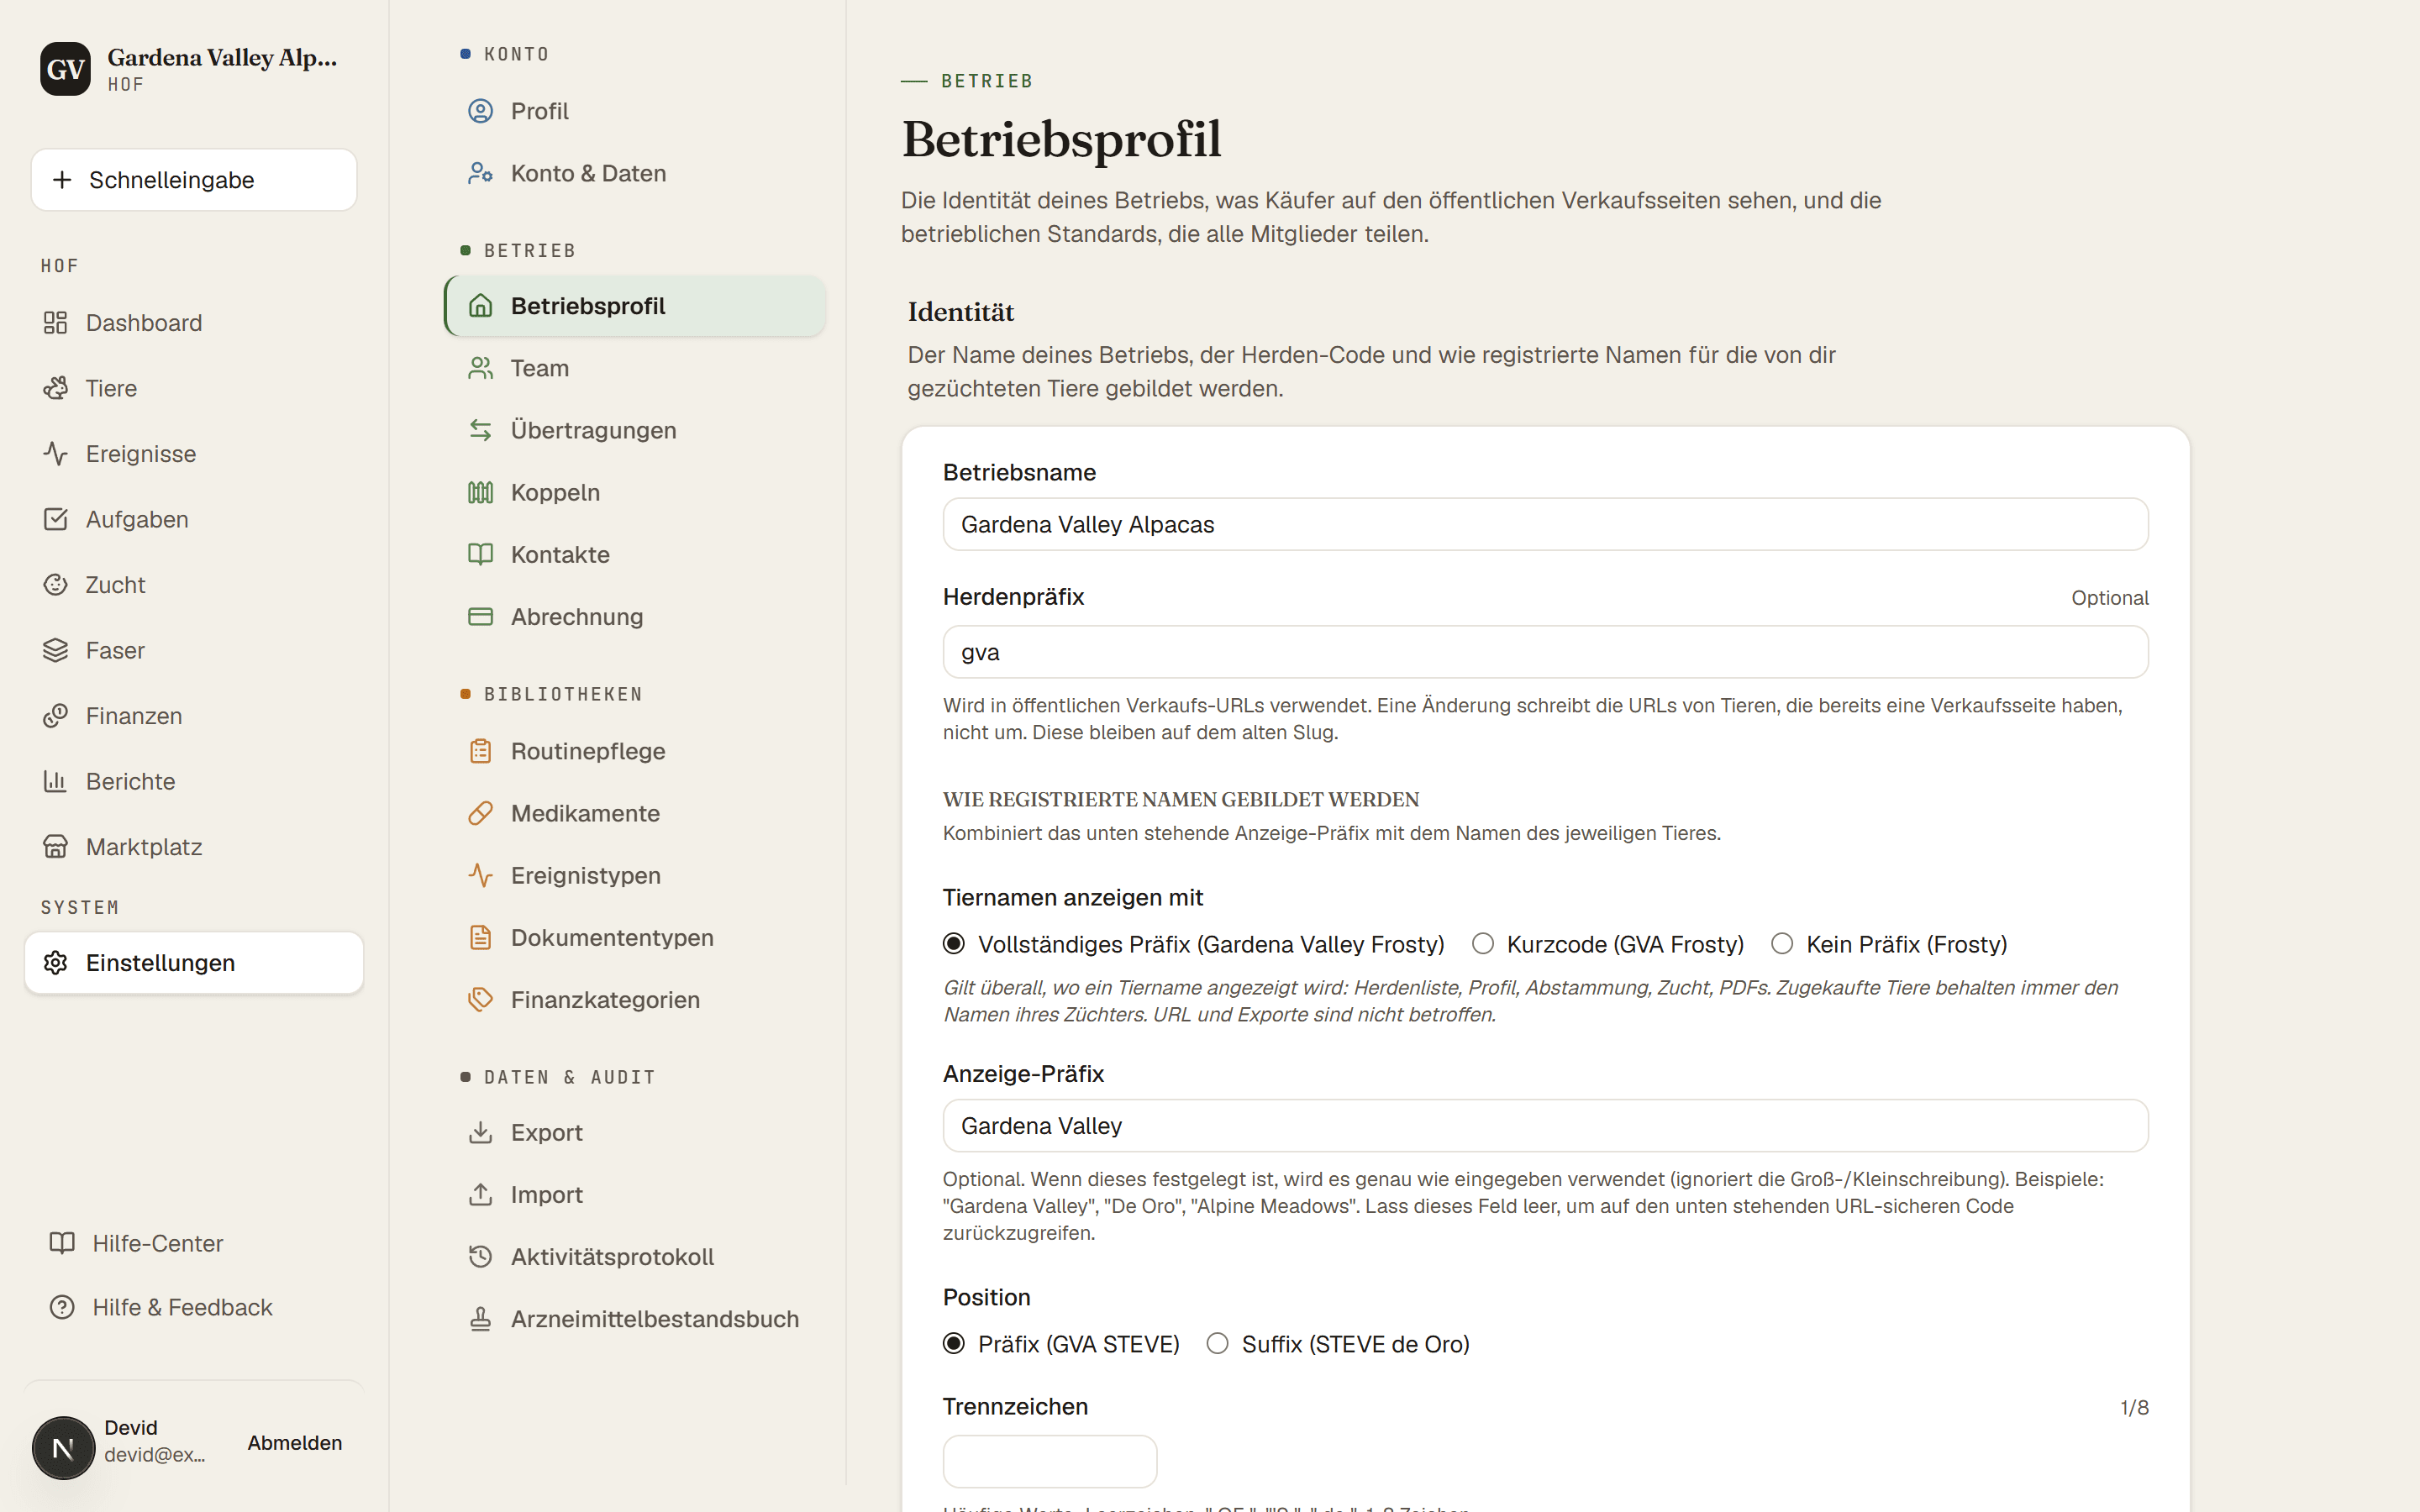The image size is (2420, 1512).
Task: Open the Export page
Action: pyautogui.click(x=635, y=1132)
